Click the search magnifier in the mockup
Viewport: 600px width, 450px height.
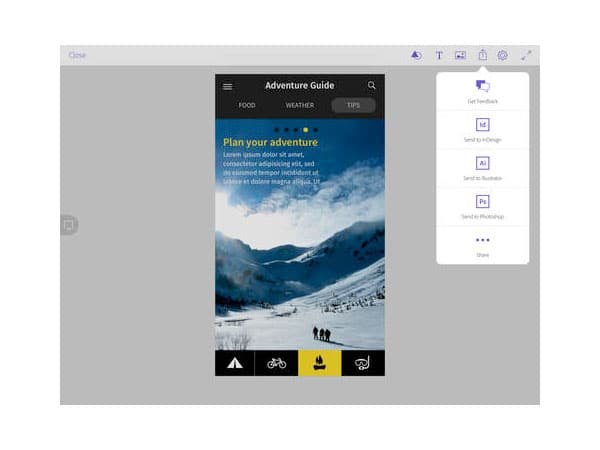pyautogui.click(x=372, y=86)
